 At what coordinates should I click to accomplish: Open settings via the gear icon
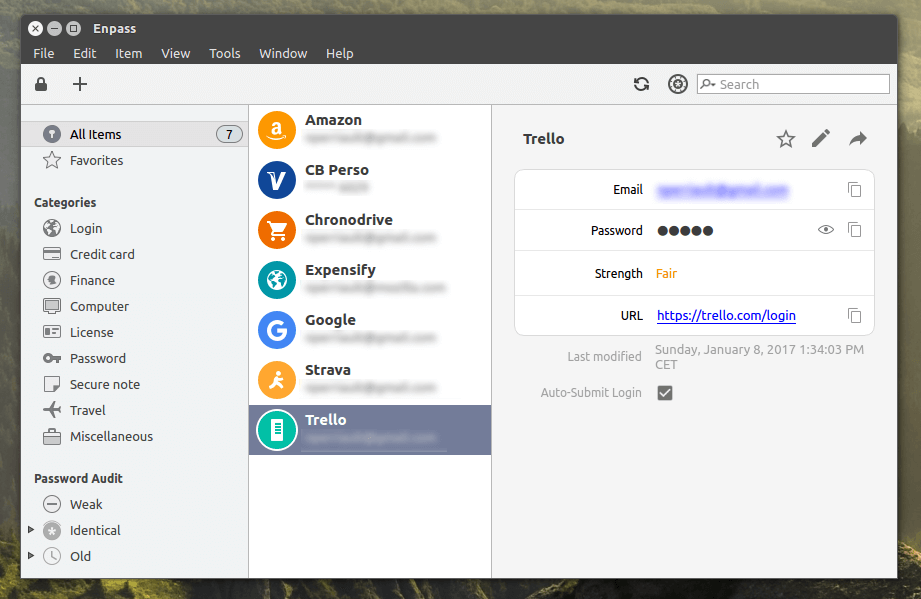[x=678, y=84]
